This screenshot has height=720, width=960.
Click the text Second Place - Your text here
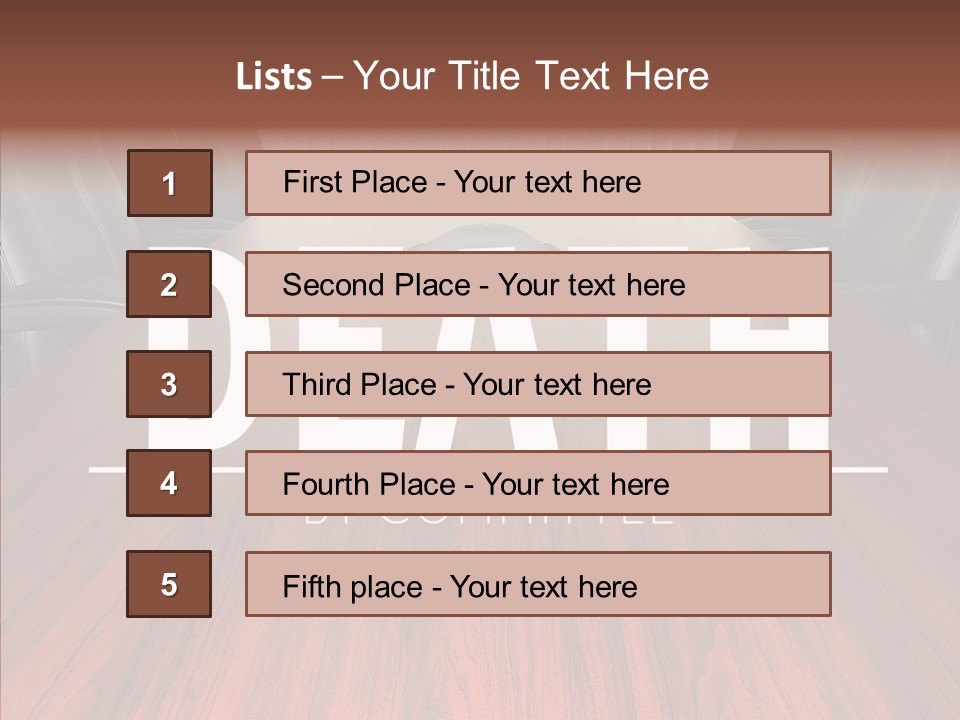pyautogui.click(x=484, y=285)
